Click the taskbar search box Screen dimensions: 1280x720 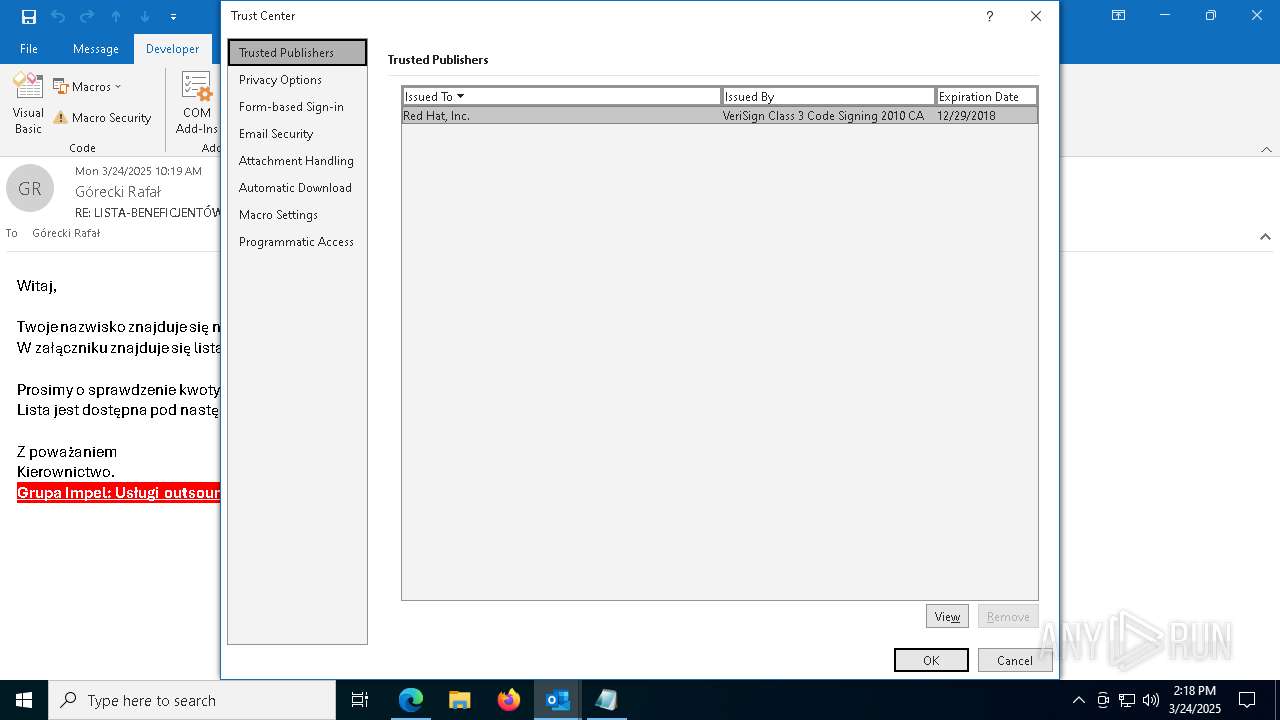pos(192,700)
